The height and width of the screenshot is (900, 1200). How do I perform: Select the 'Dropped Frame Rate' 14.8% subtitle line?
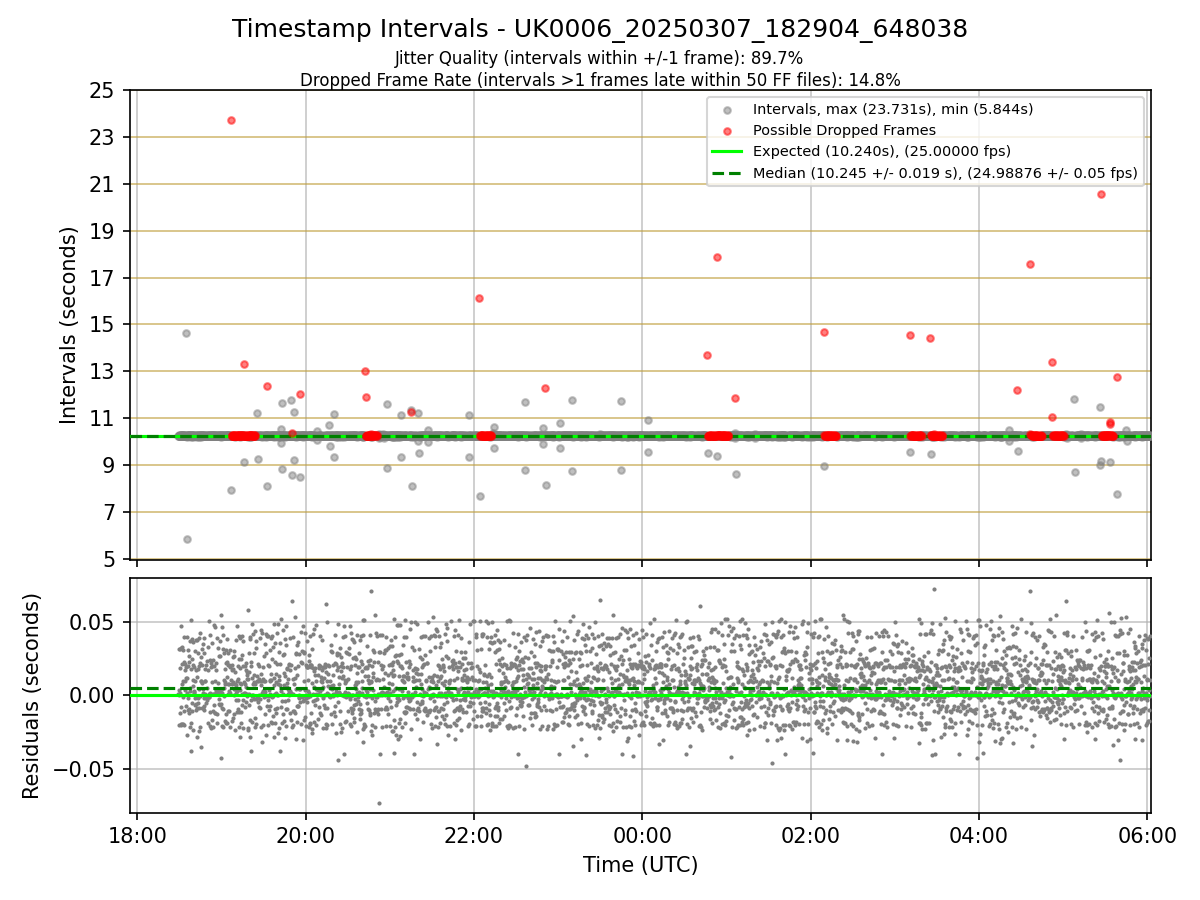click(x=600, y=80)
